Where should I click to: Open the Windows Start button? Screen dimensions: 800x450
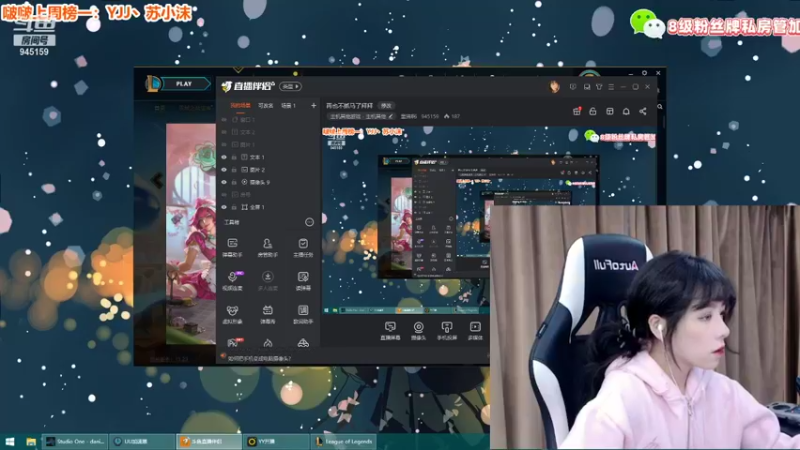pos(10,442)
